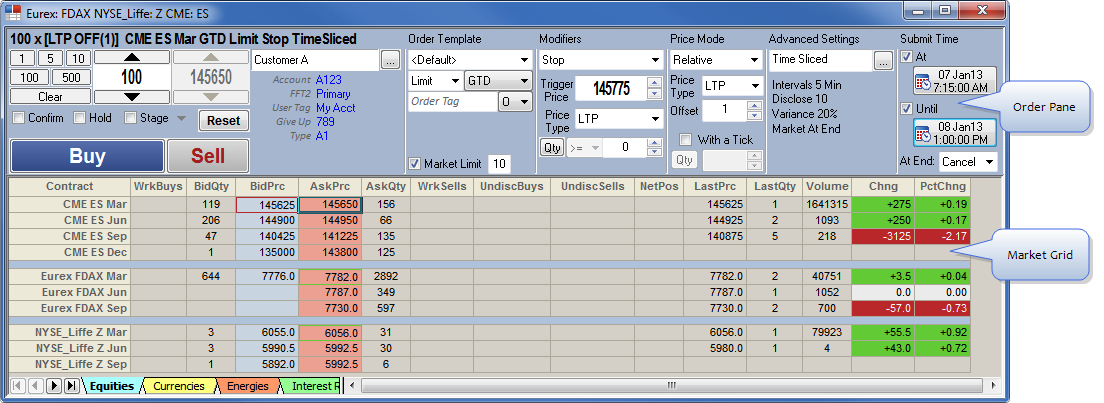Click the Sell button
The width and height of the screenshot is (1104, 403).
click(208, 156)
